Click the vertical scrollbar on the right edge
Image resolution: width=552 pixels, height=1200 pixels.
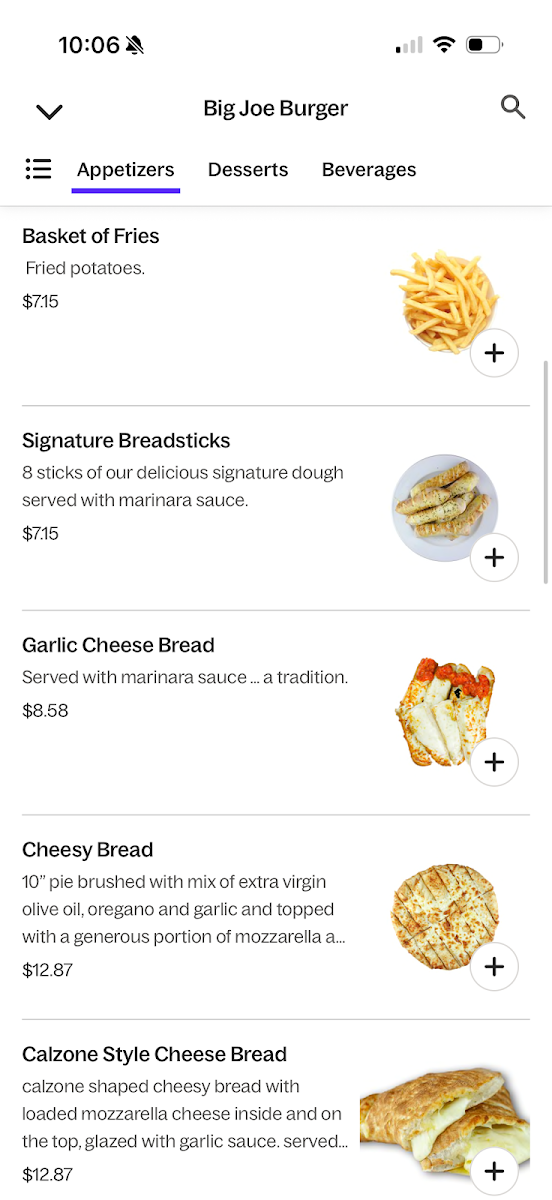pos(545,472)
